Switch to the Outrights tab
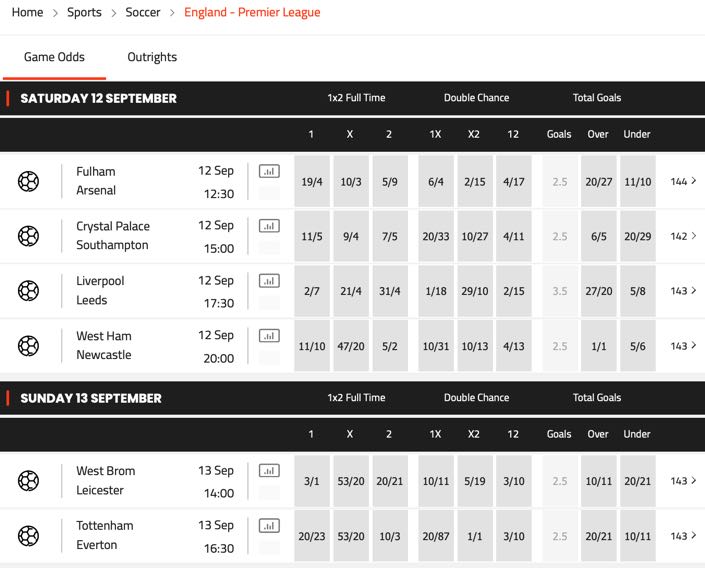Viewport: 705px width, 568px height. (x=152, y=57)
